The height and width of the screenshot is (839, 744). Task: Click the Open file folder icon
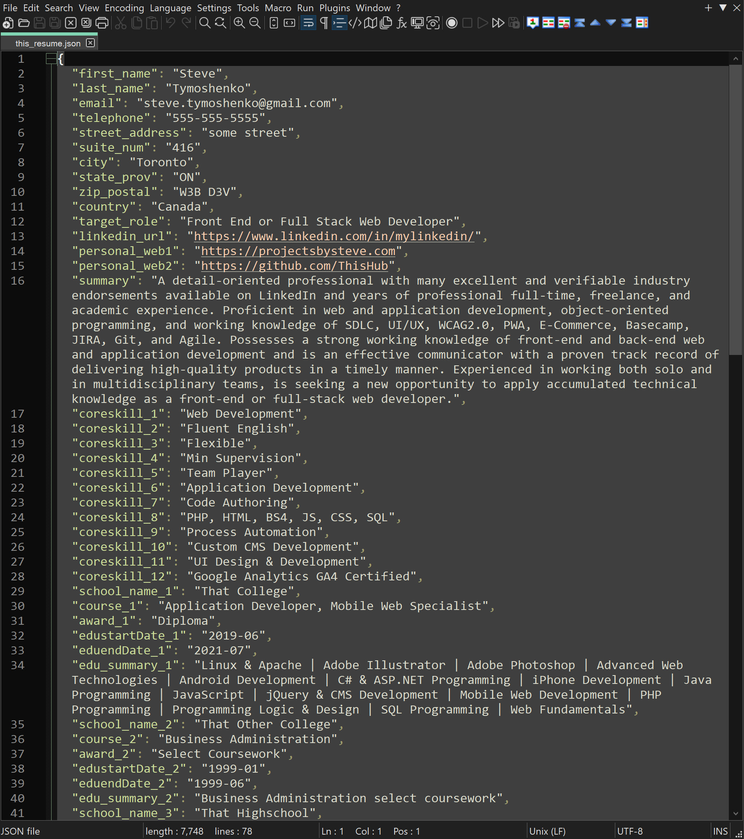coord(23,23)
